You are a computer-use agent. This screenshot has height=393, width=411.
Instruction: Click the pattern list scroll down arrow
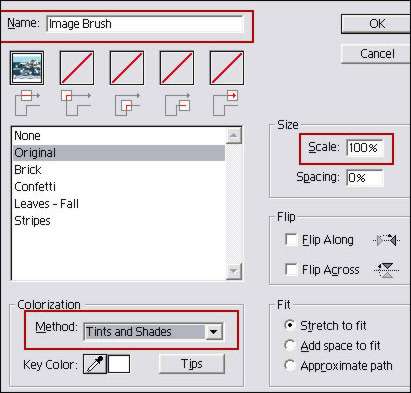(x=234, y=271)
